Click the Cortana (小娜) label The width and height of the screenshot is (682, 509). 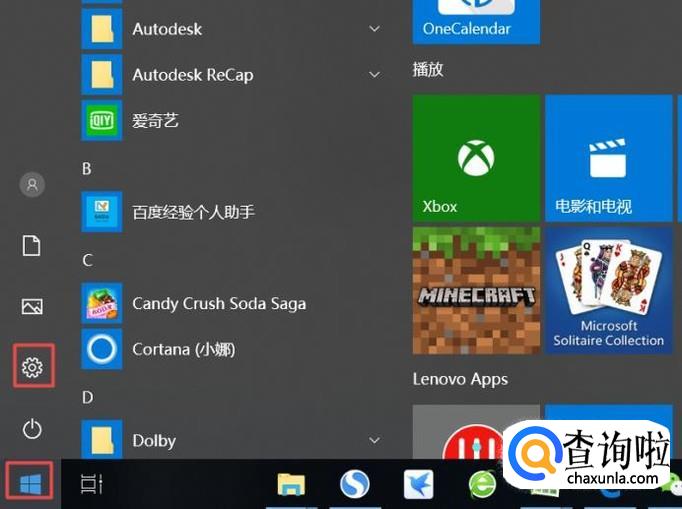pyautogui.click(x=184, y=349)
